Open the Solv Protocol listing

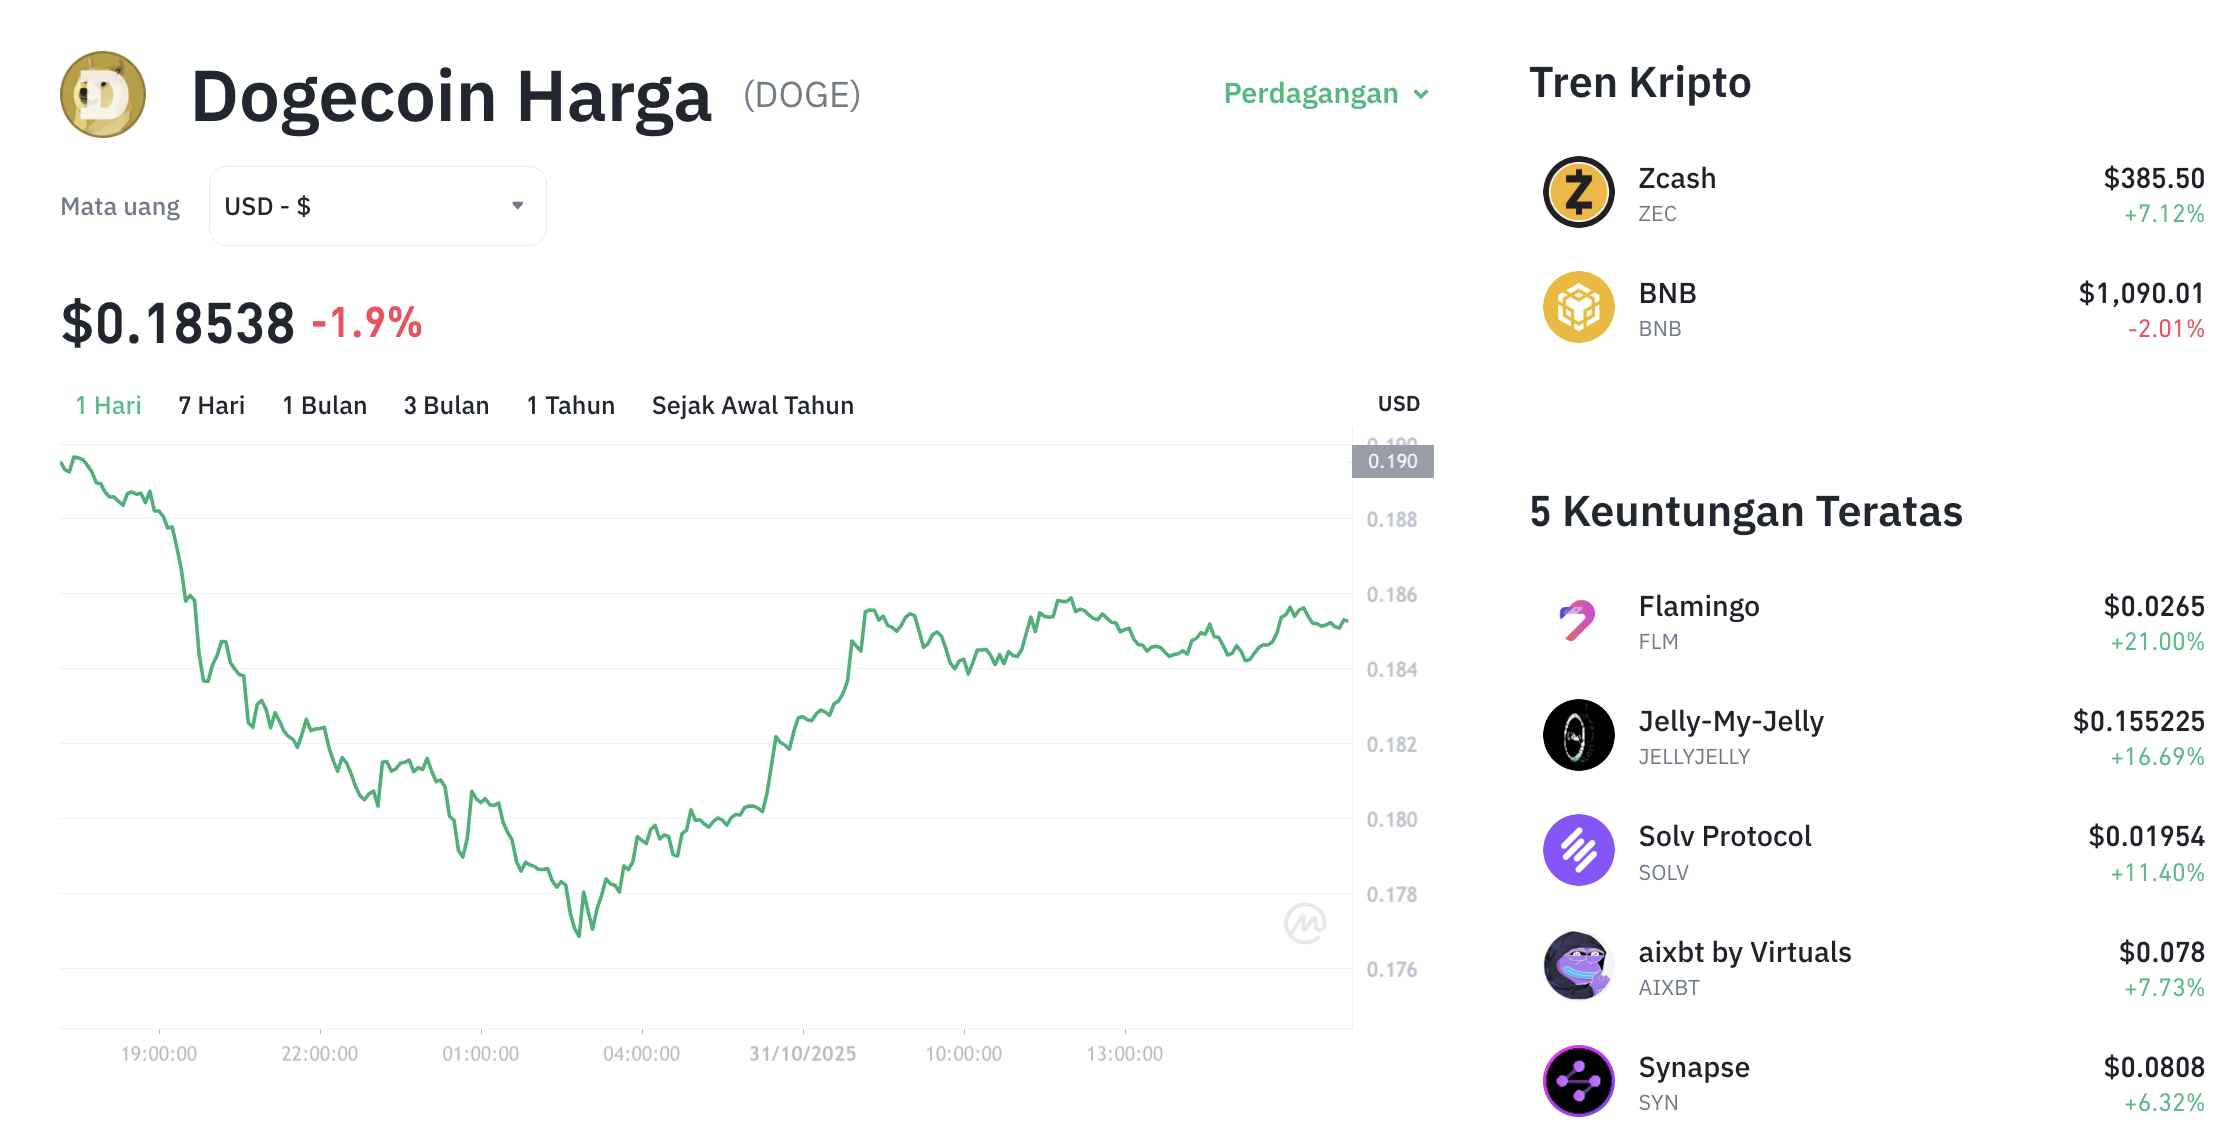pyautogui.click(x=1725, y=835)
